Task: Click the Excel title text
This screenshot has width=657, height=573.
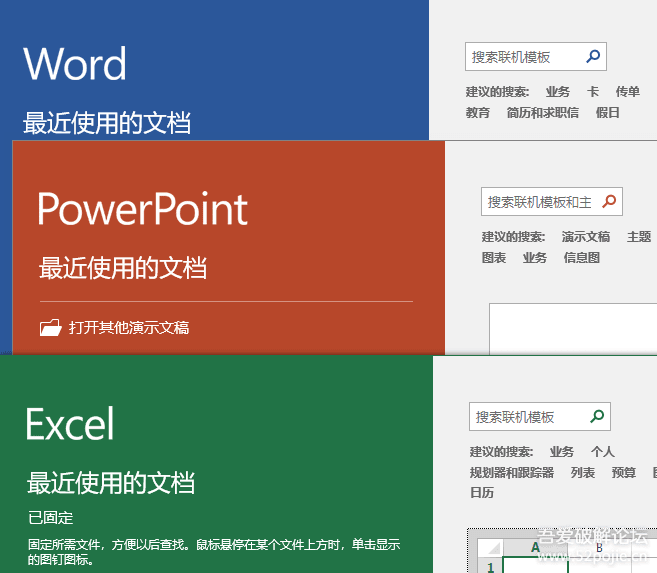Action: pyautogui.click(x=70, y=423)
